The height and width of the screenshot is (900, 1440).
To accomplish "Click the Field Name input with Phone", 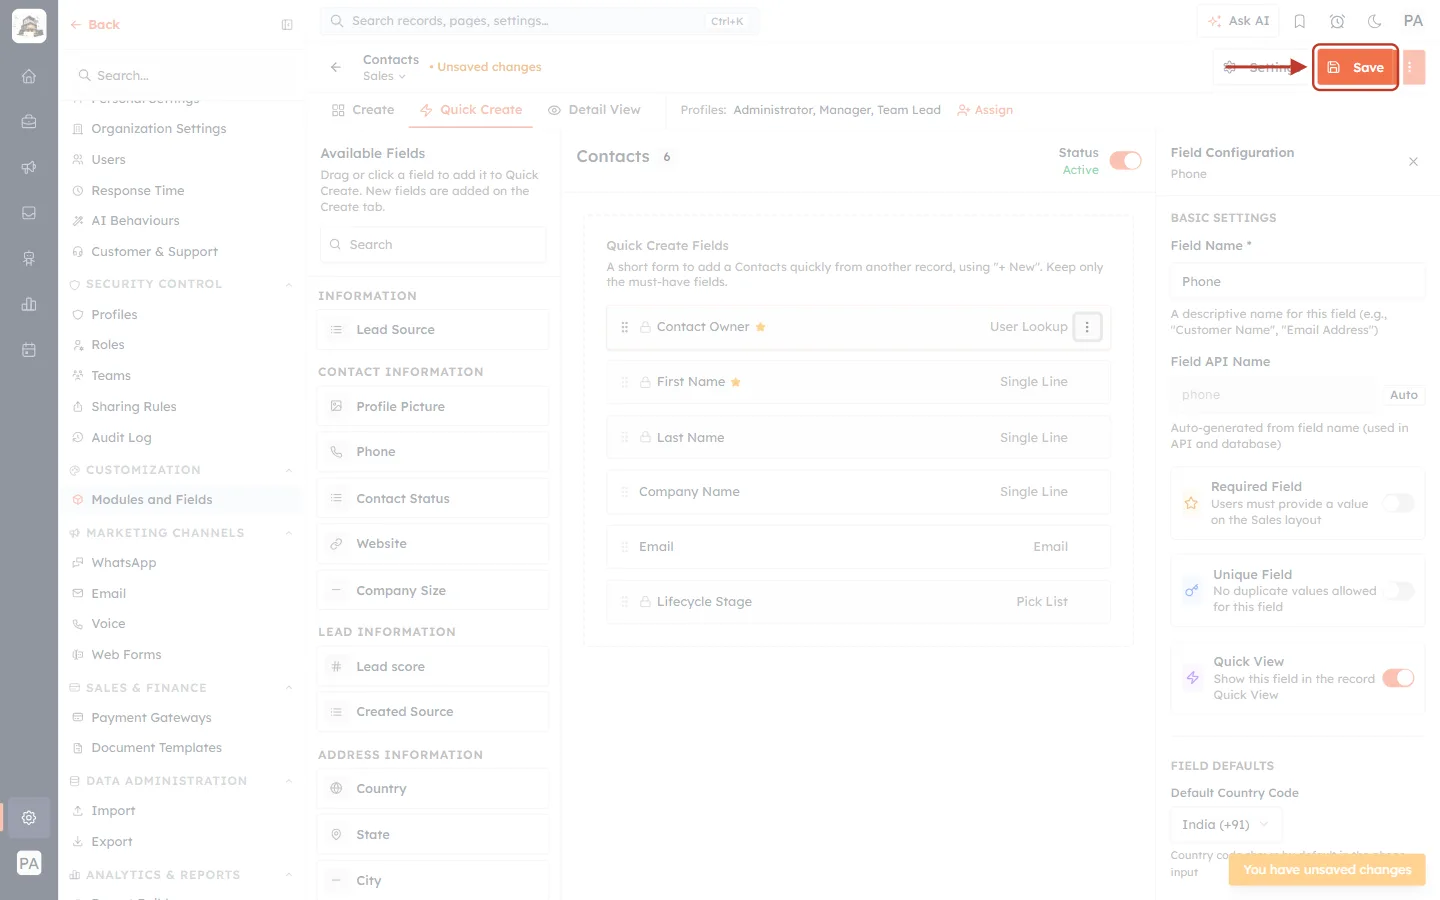I will [1297, 282].
